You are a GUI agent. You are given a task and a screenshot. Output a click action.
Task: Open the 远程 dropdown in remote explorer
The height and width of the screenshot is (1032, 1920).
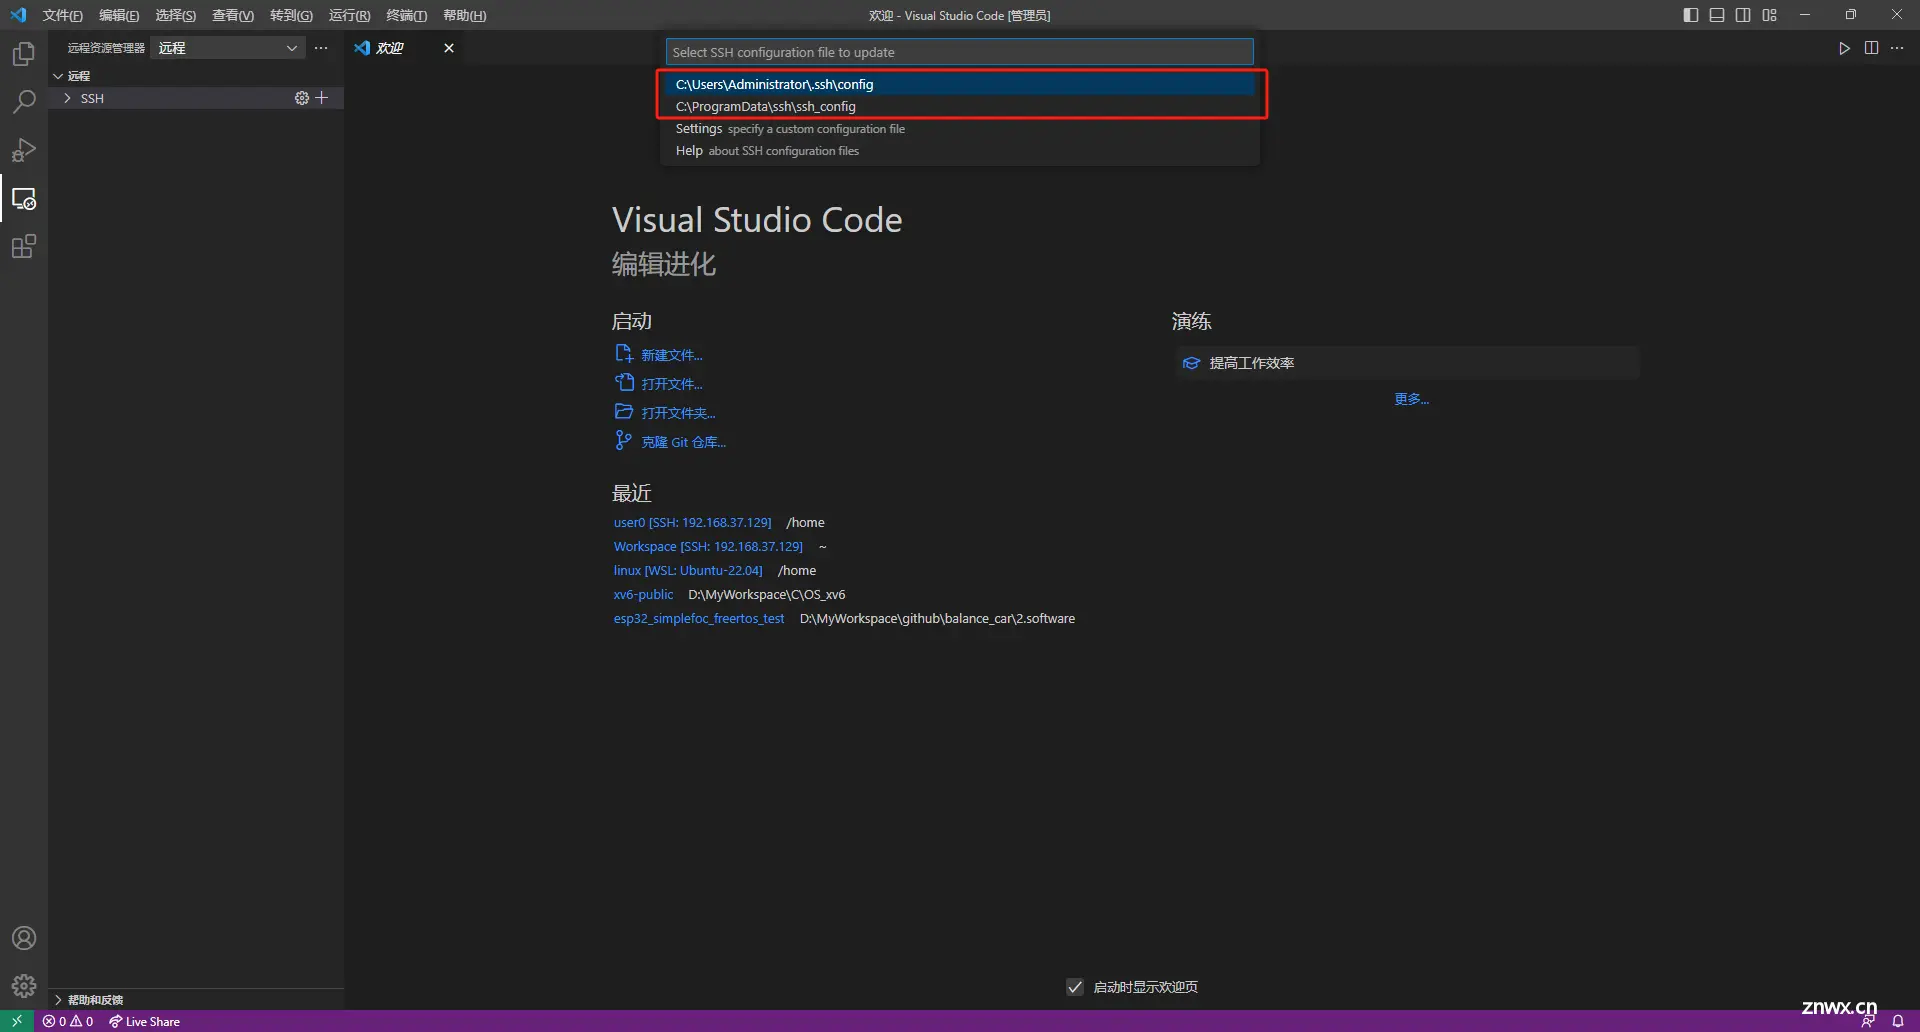coord(227,48)
